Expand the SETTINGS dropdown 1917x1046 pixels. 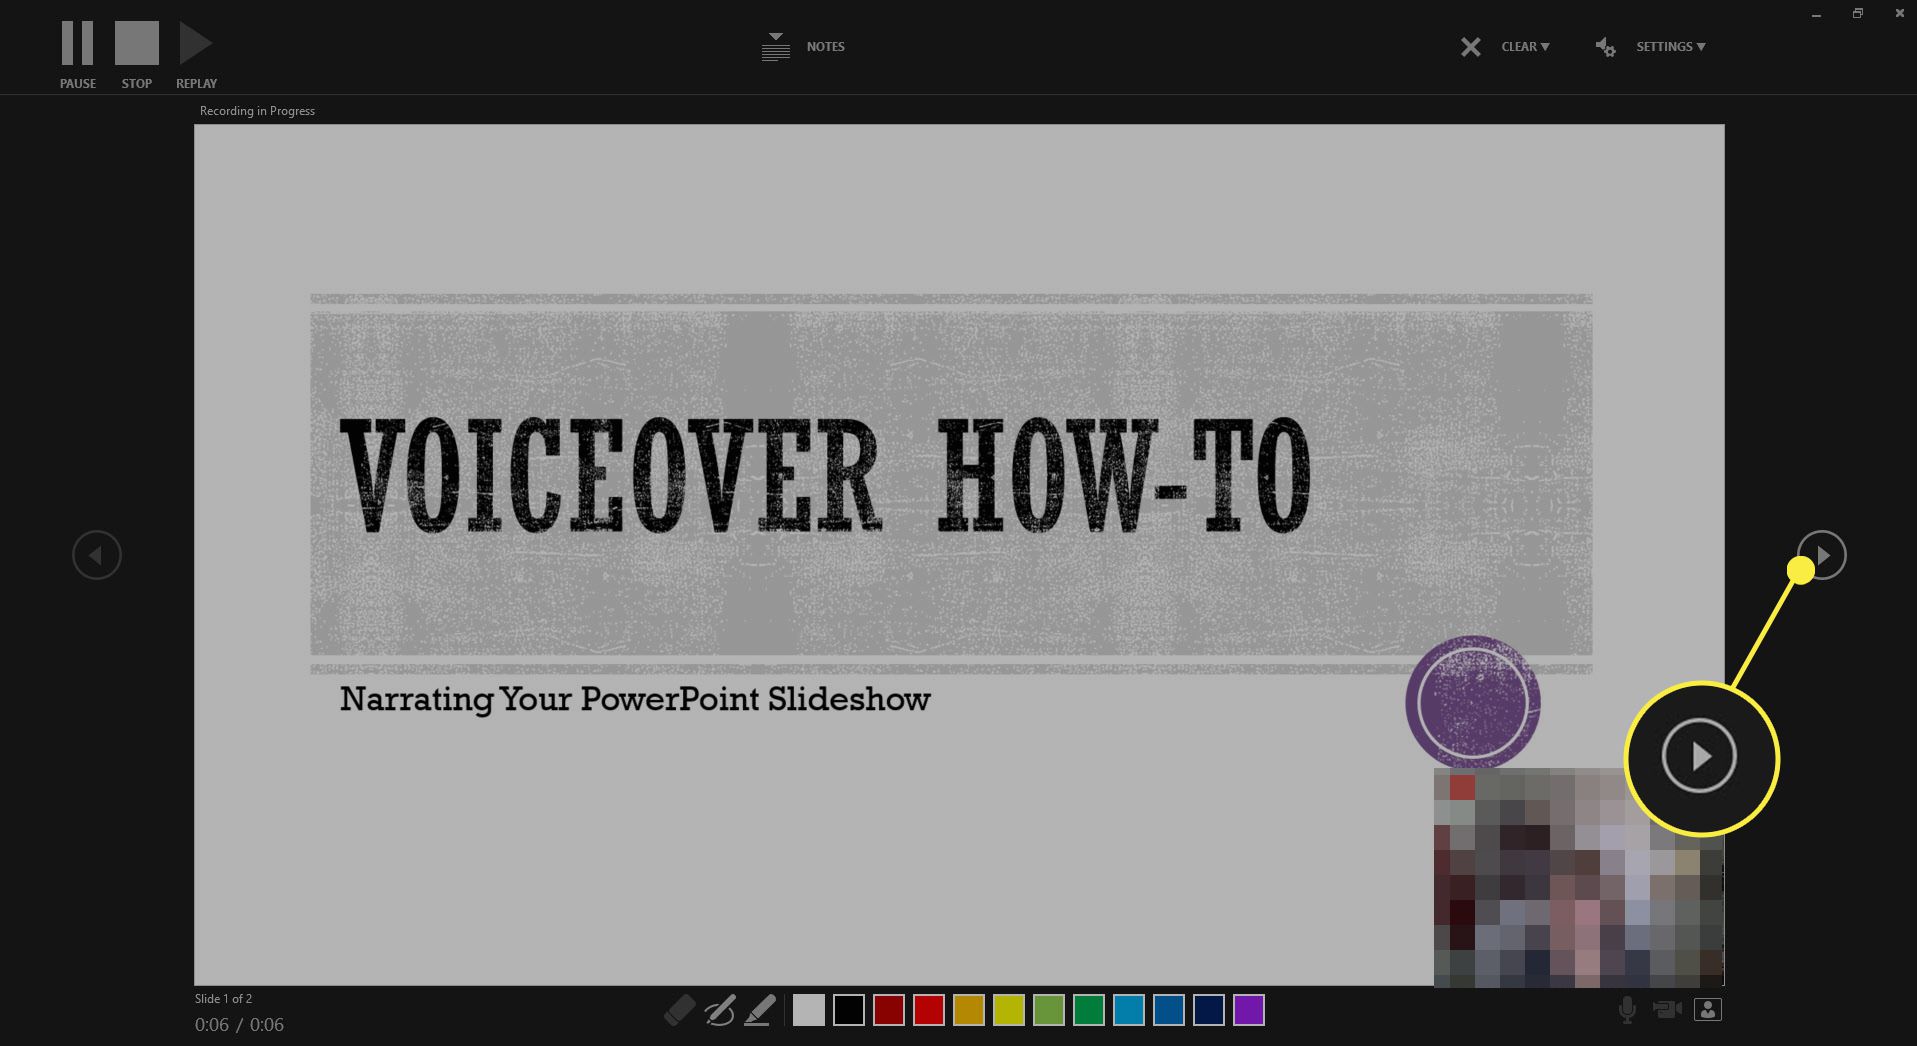(1670, 47)
